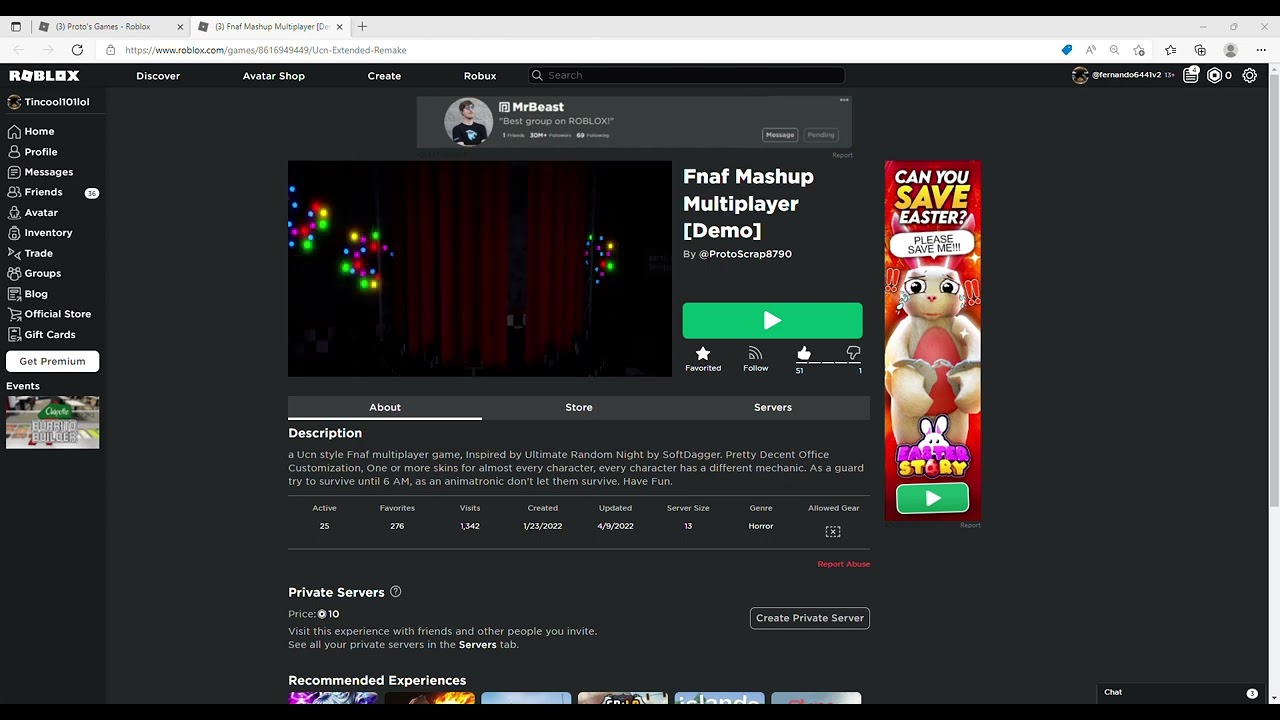The width and height of the screenshot is (1280, 720).
Task: Open Messages from the sidebar
Action: 48,172
